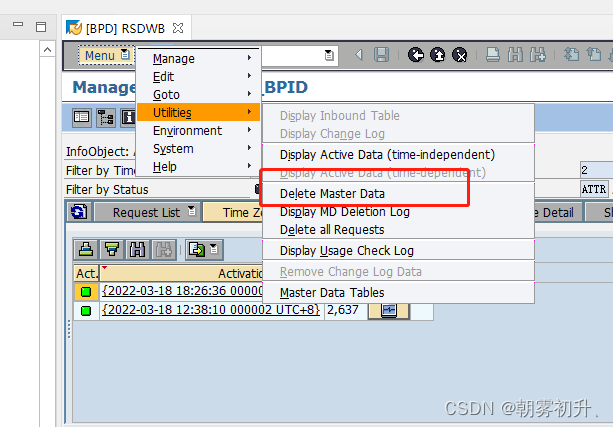Click the ATTR field value
Screen dimensions: 613x427
[594, 189]
